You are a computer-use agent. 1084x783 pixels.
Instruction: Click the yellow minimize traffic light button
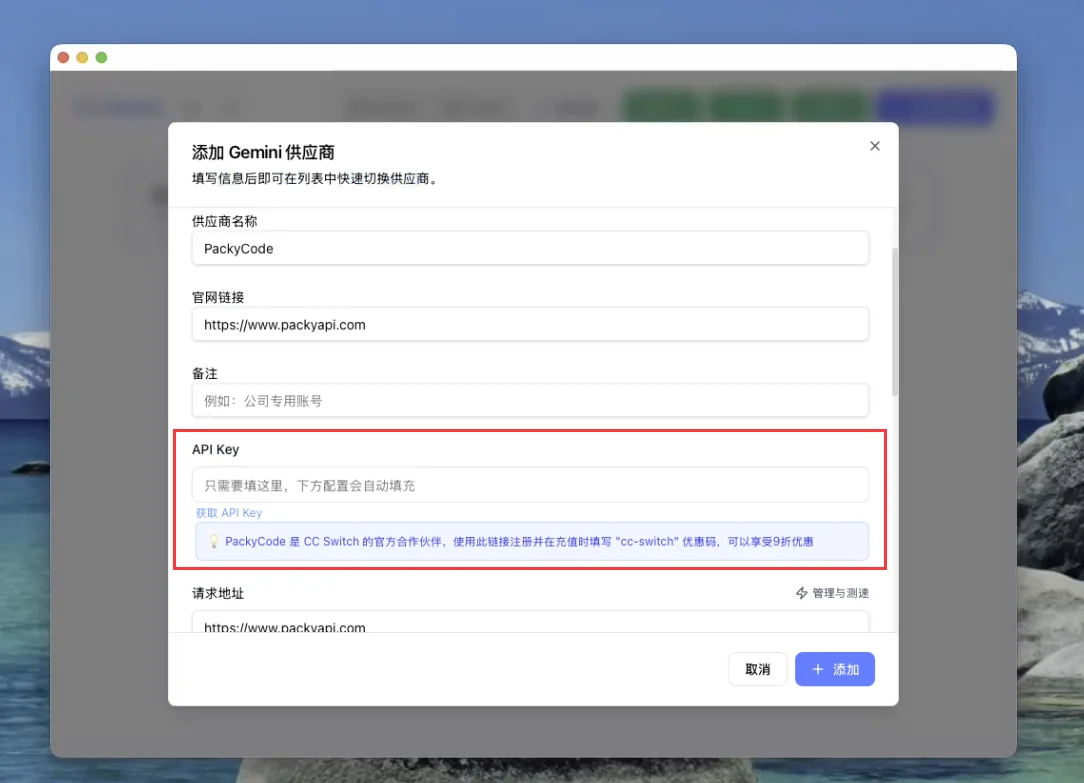[82, 58]
